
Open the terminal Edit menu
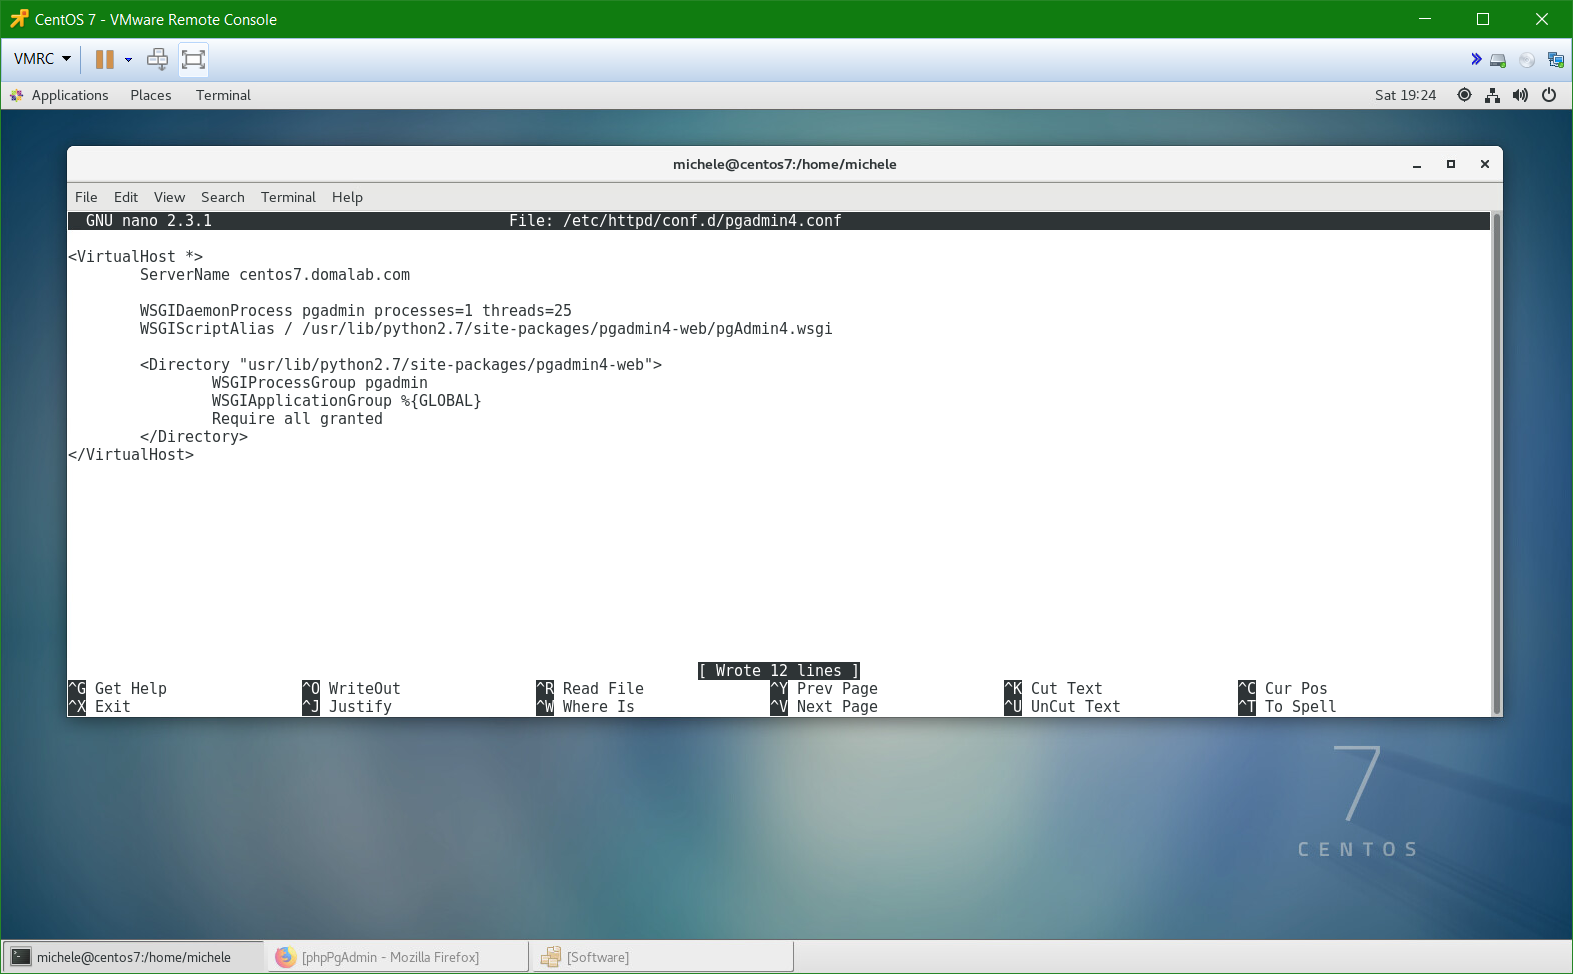(x=126, y=197)
